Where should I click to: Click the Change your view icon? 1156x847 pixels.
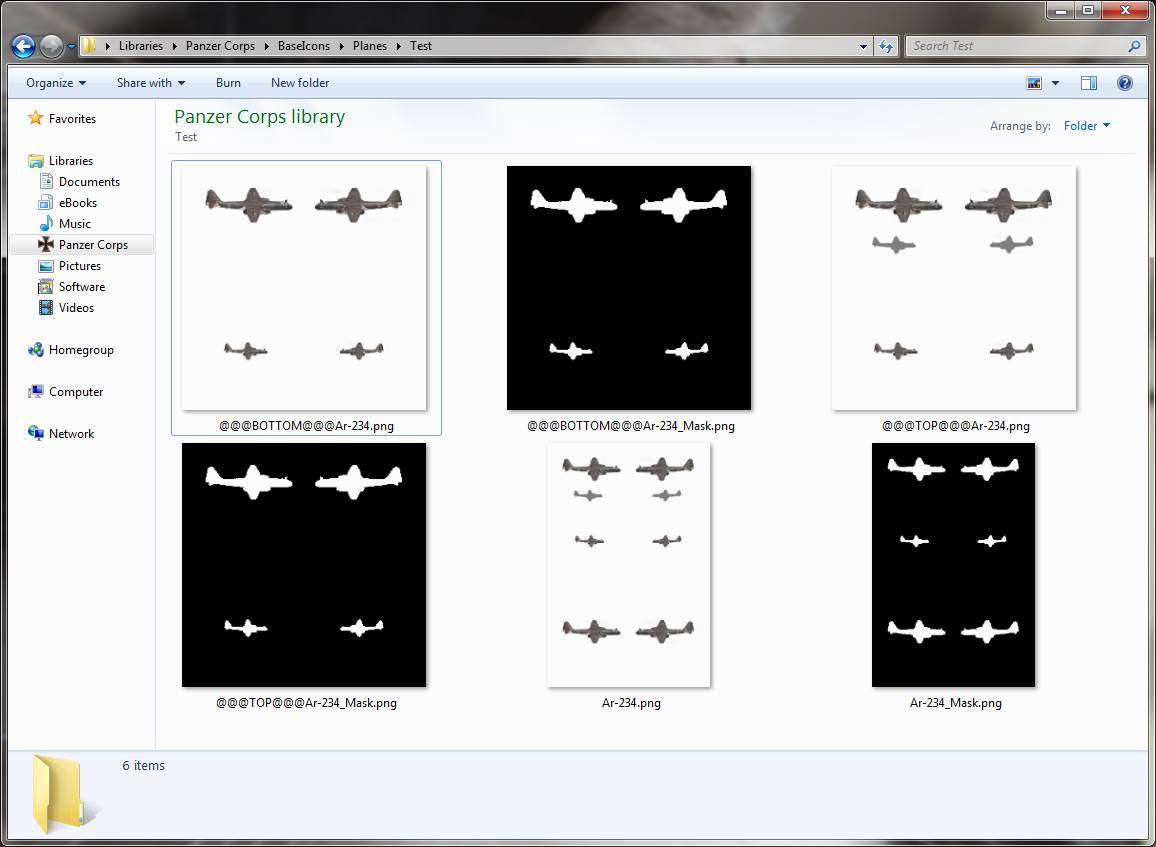click(1033, 82)
